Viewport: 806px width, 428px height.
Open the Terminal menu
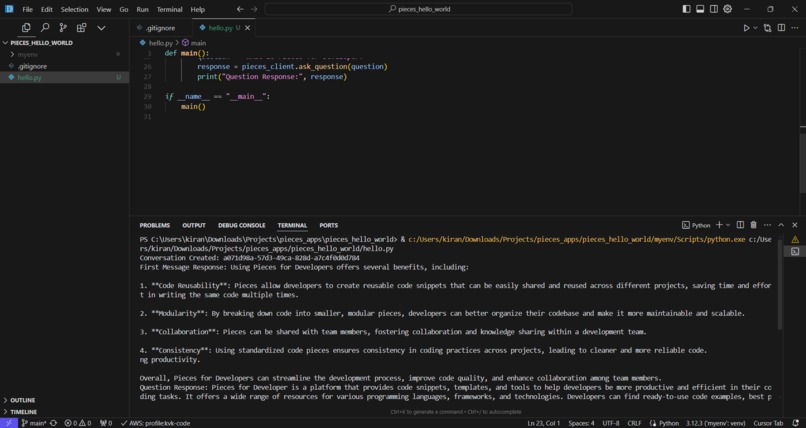(x=170, y=9)
